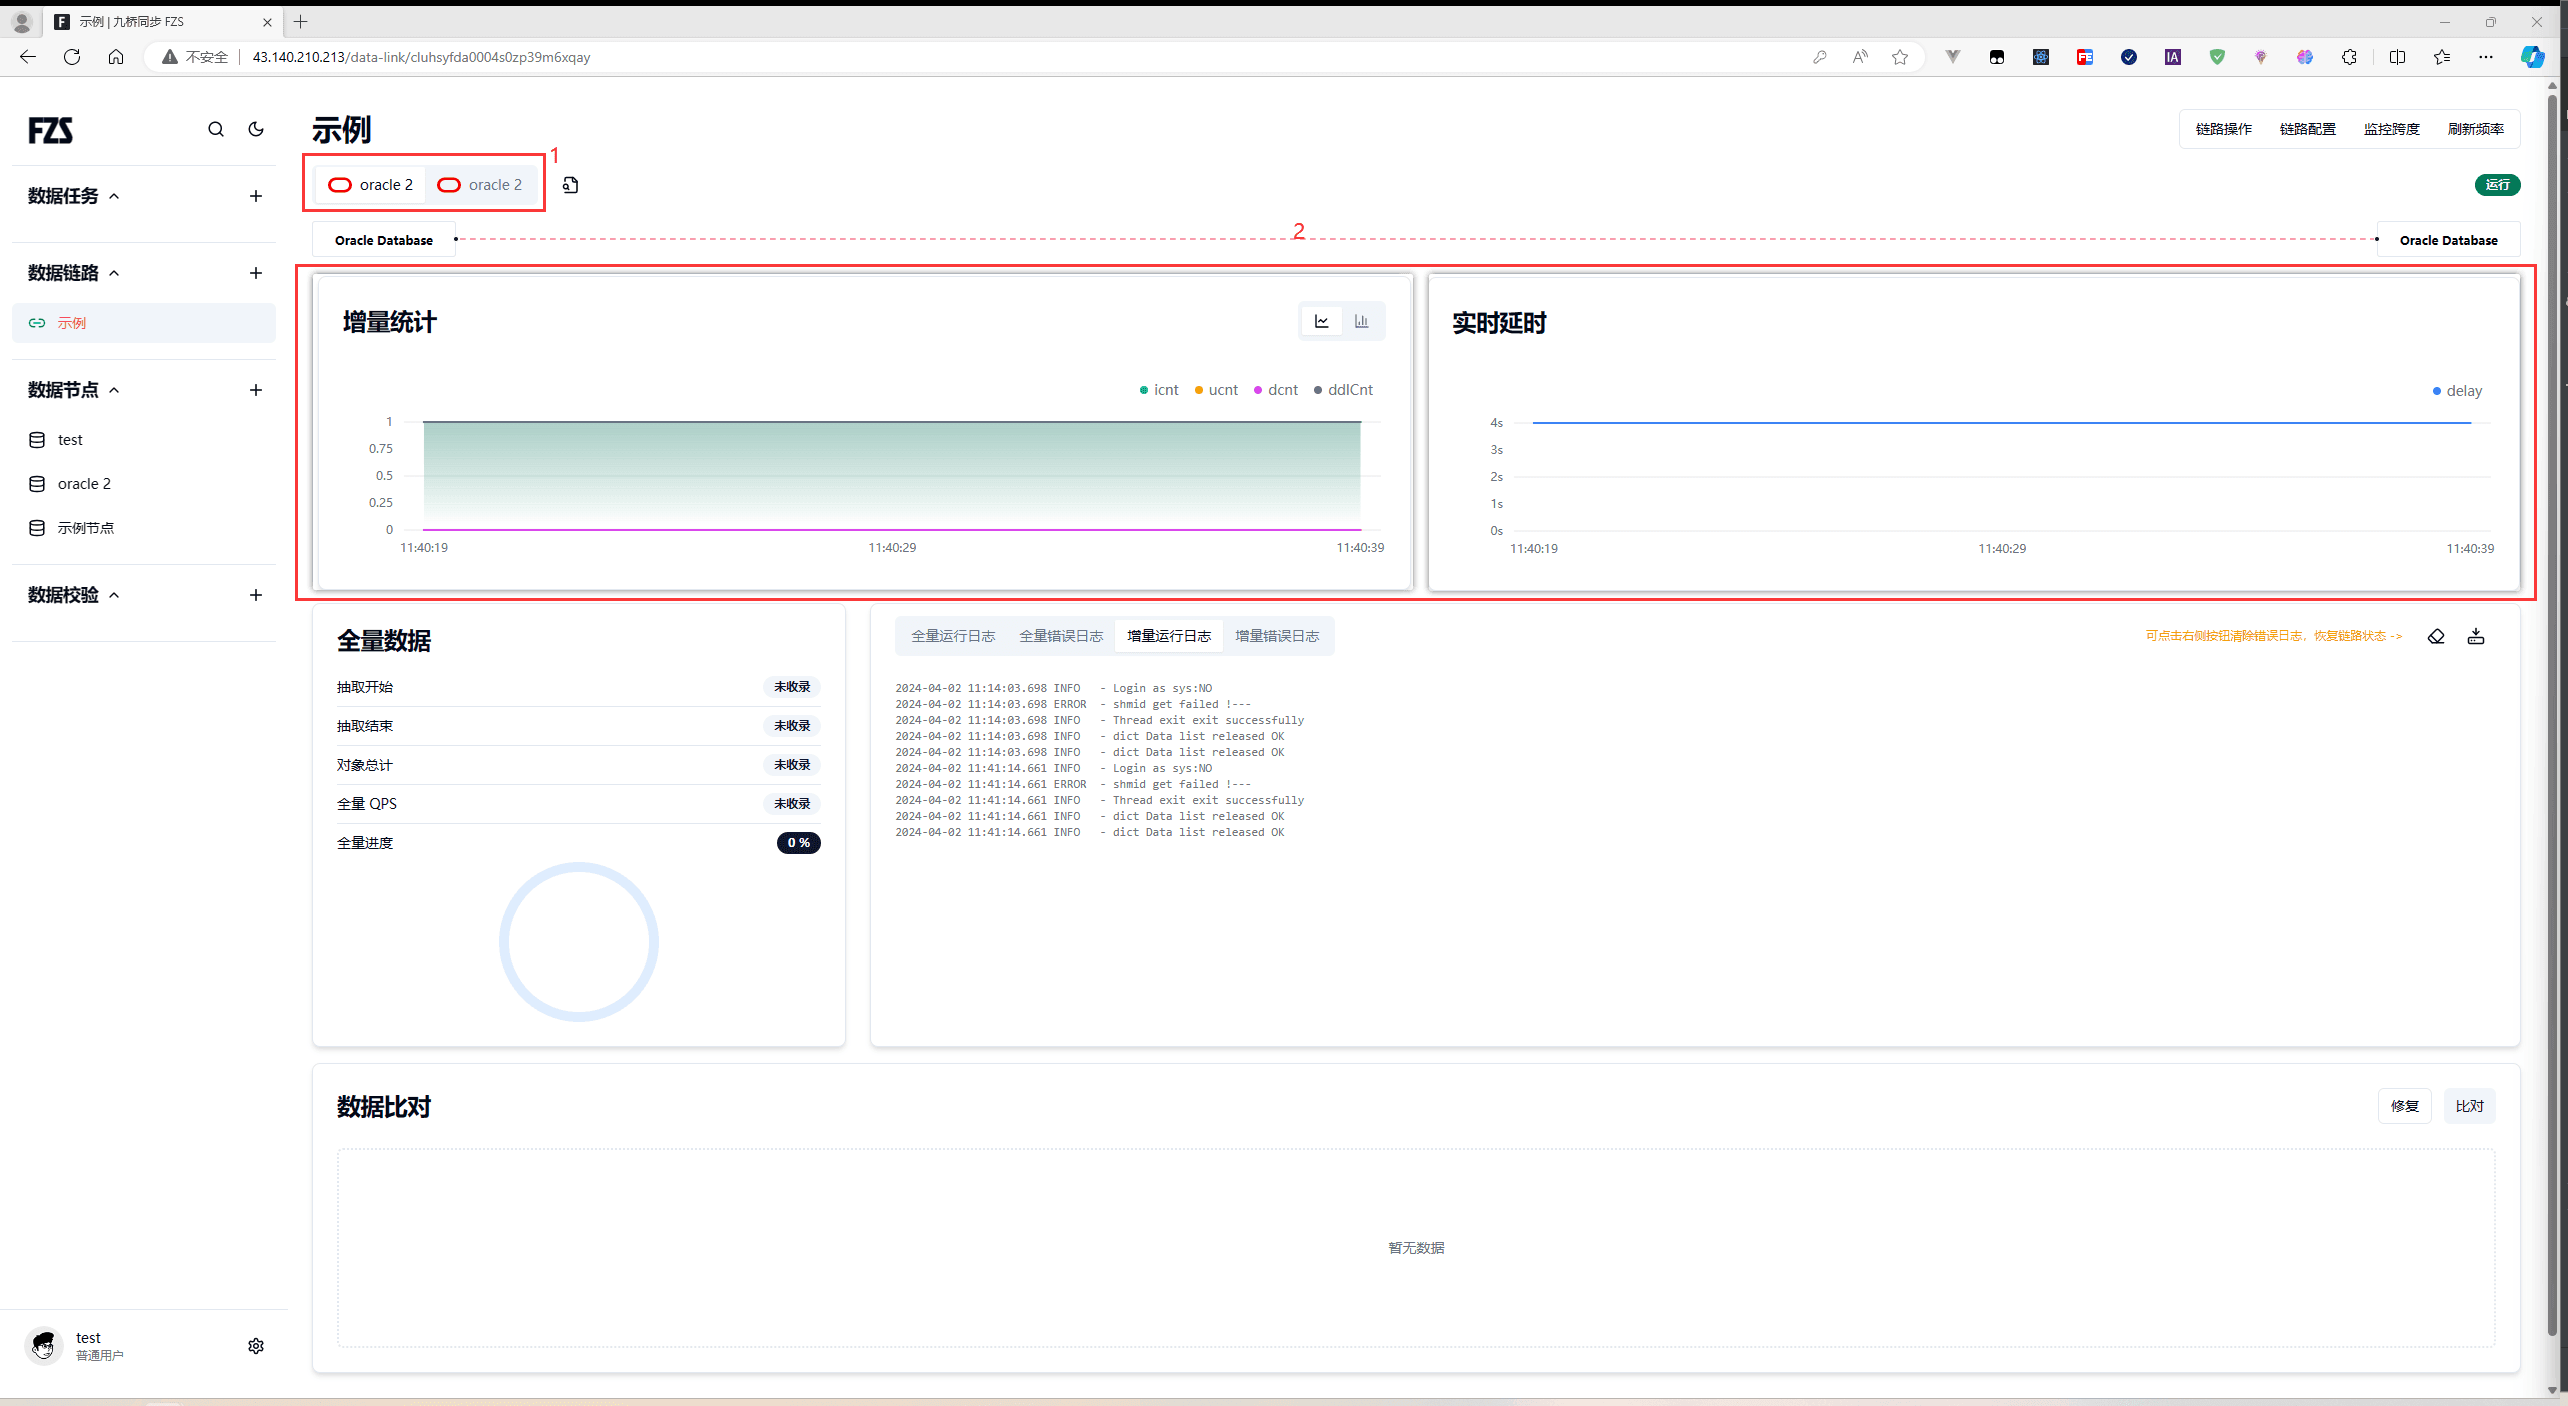Image resolution: width=2568 pixels, height=1406 pixels.
Task: Click the settings gear beside user test
Action: (x=256, y=1346)
